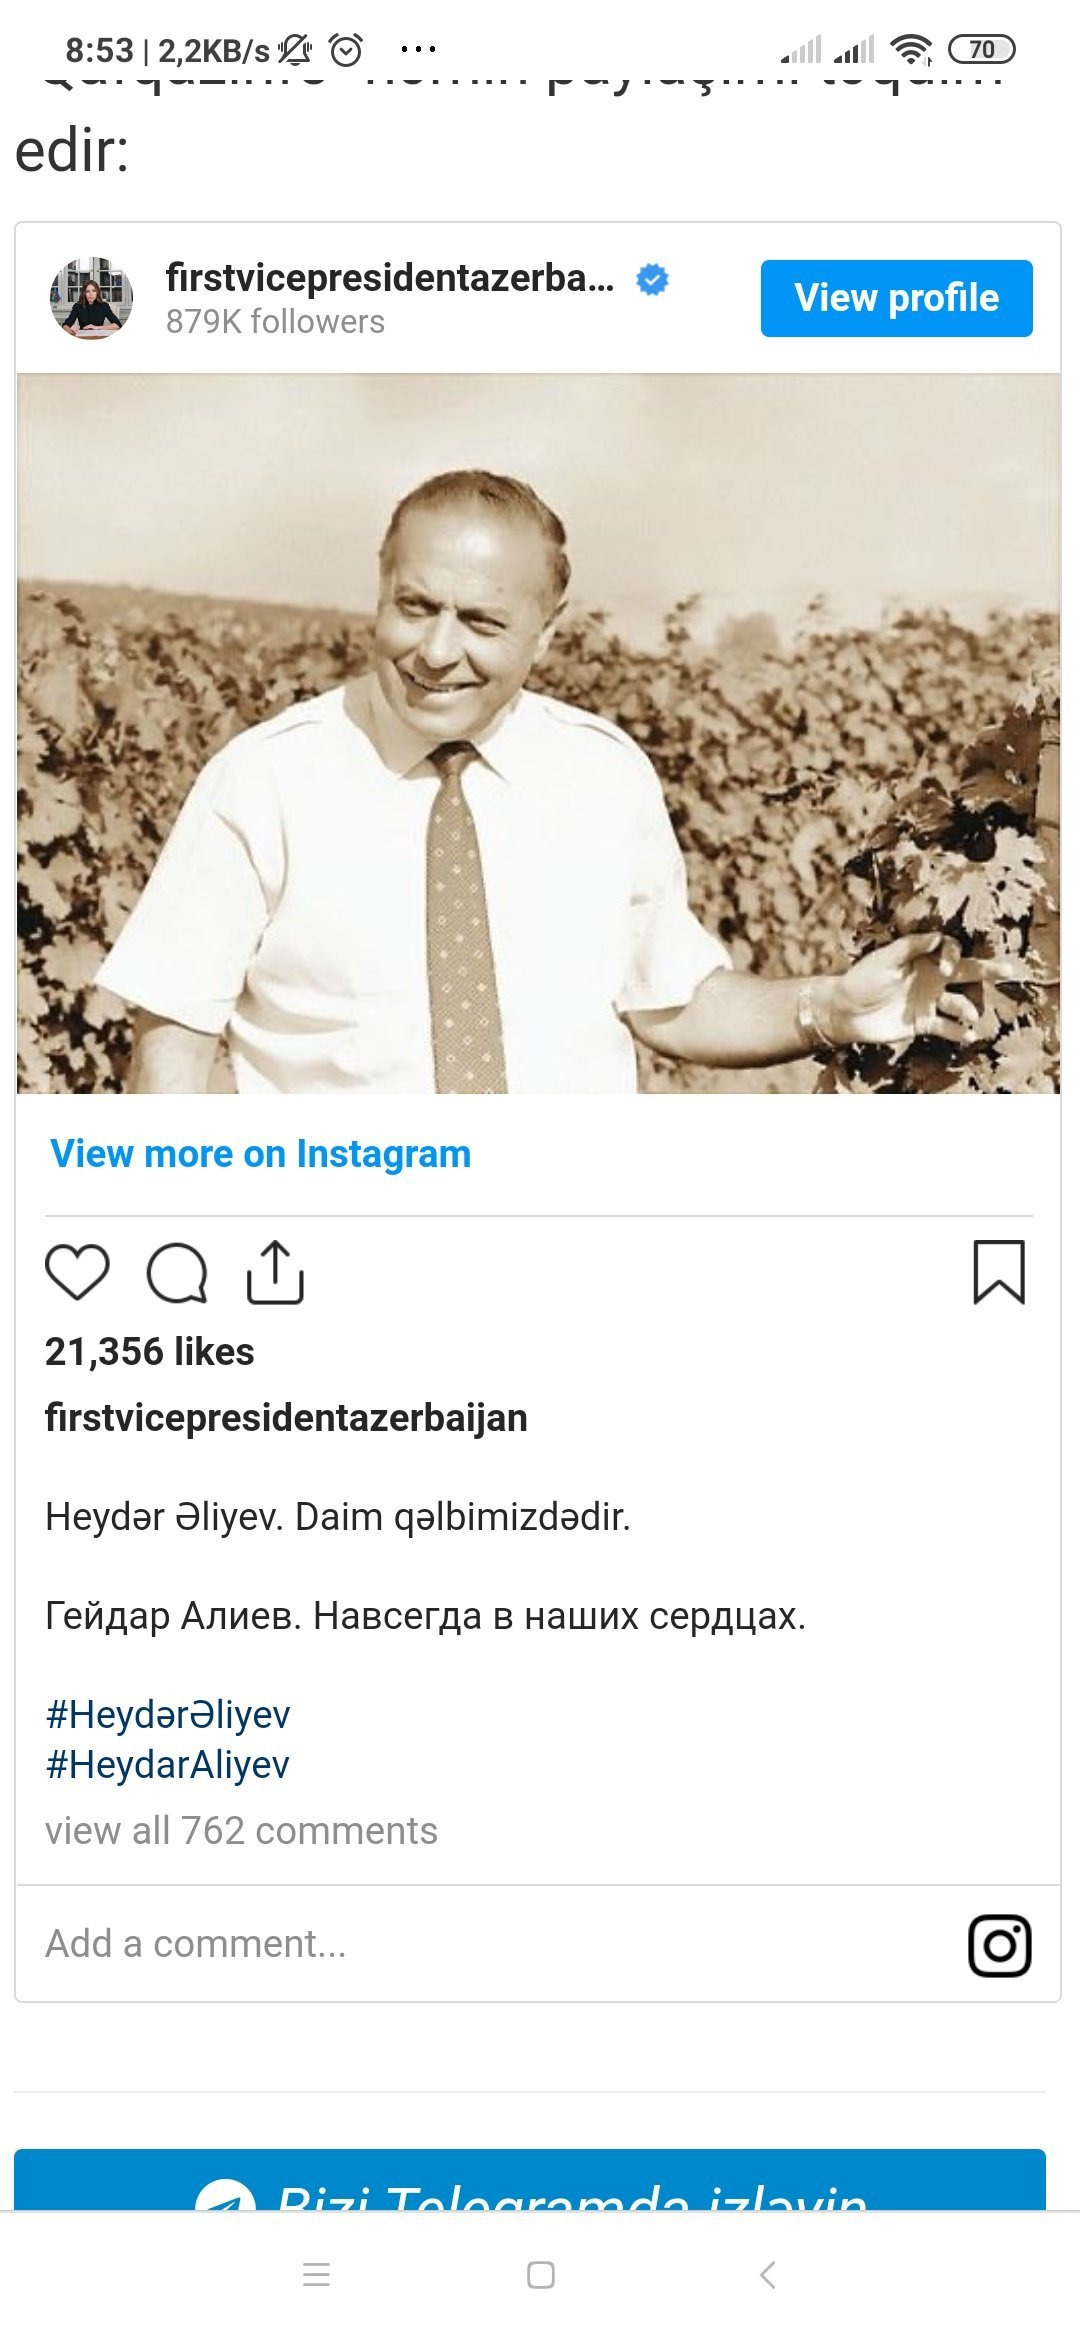1080x2340 pixels.
Task: Tap the sepia photo of the post
Action: point(538,734)
